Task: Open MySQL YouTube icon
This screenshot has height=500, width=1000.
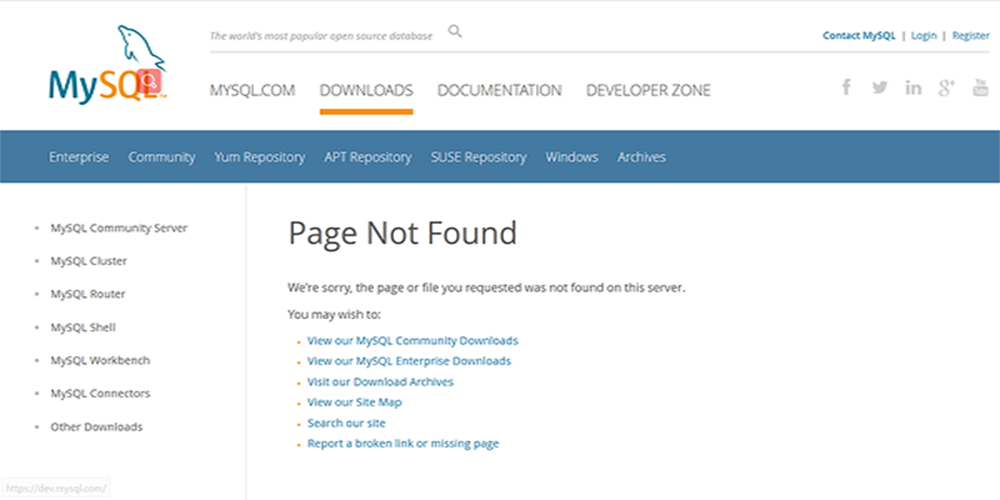Action: pyautogui.click(x=980, y=87)
